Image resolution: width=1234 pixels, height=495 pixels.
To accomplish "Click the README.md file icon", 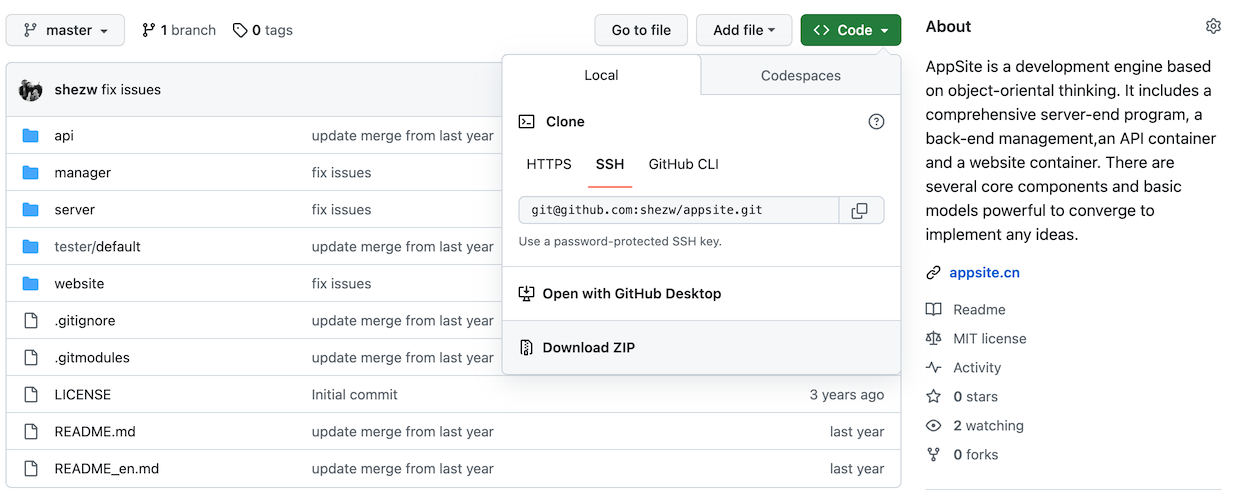I will pos(31,432).
